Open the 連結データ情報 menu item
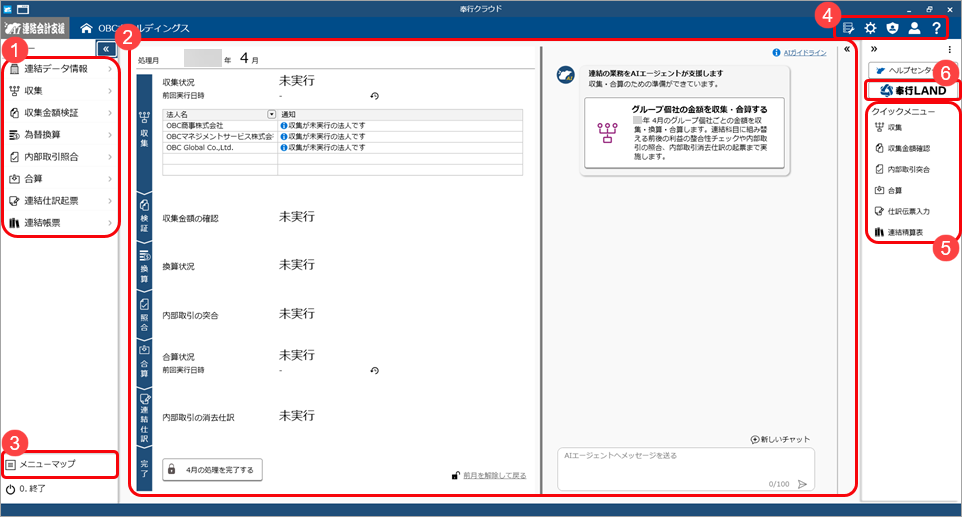Screen dimensions: 962x517 (60, 69)
